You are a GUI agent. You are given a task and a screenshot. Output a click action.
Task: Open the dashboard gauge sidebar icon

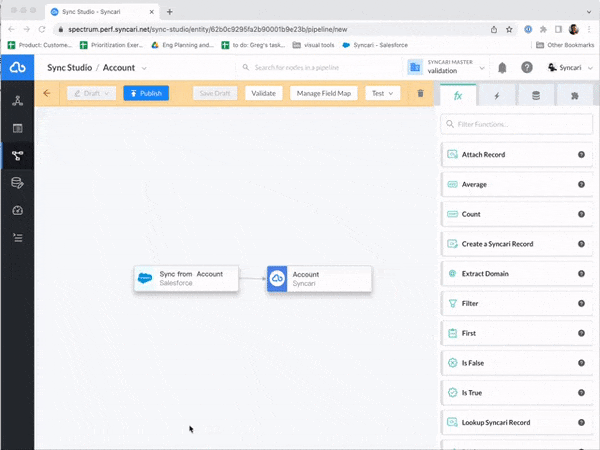tap(17, 210)
